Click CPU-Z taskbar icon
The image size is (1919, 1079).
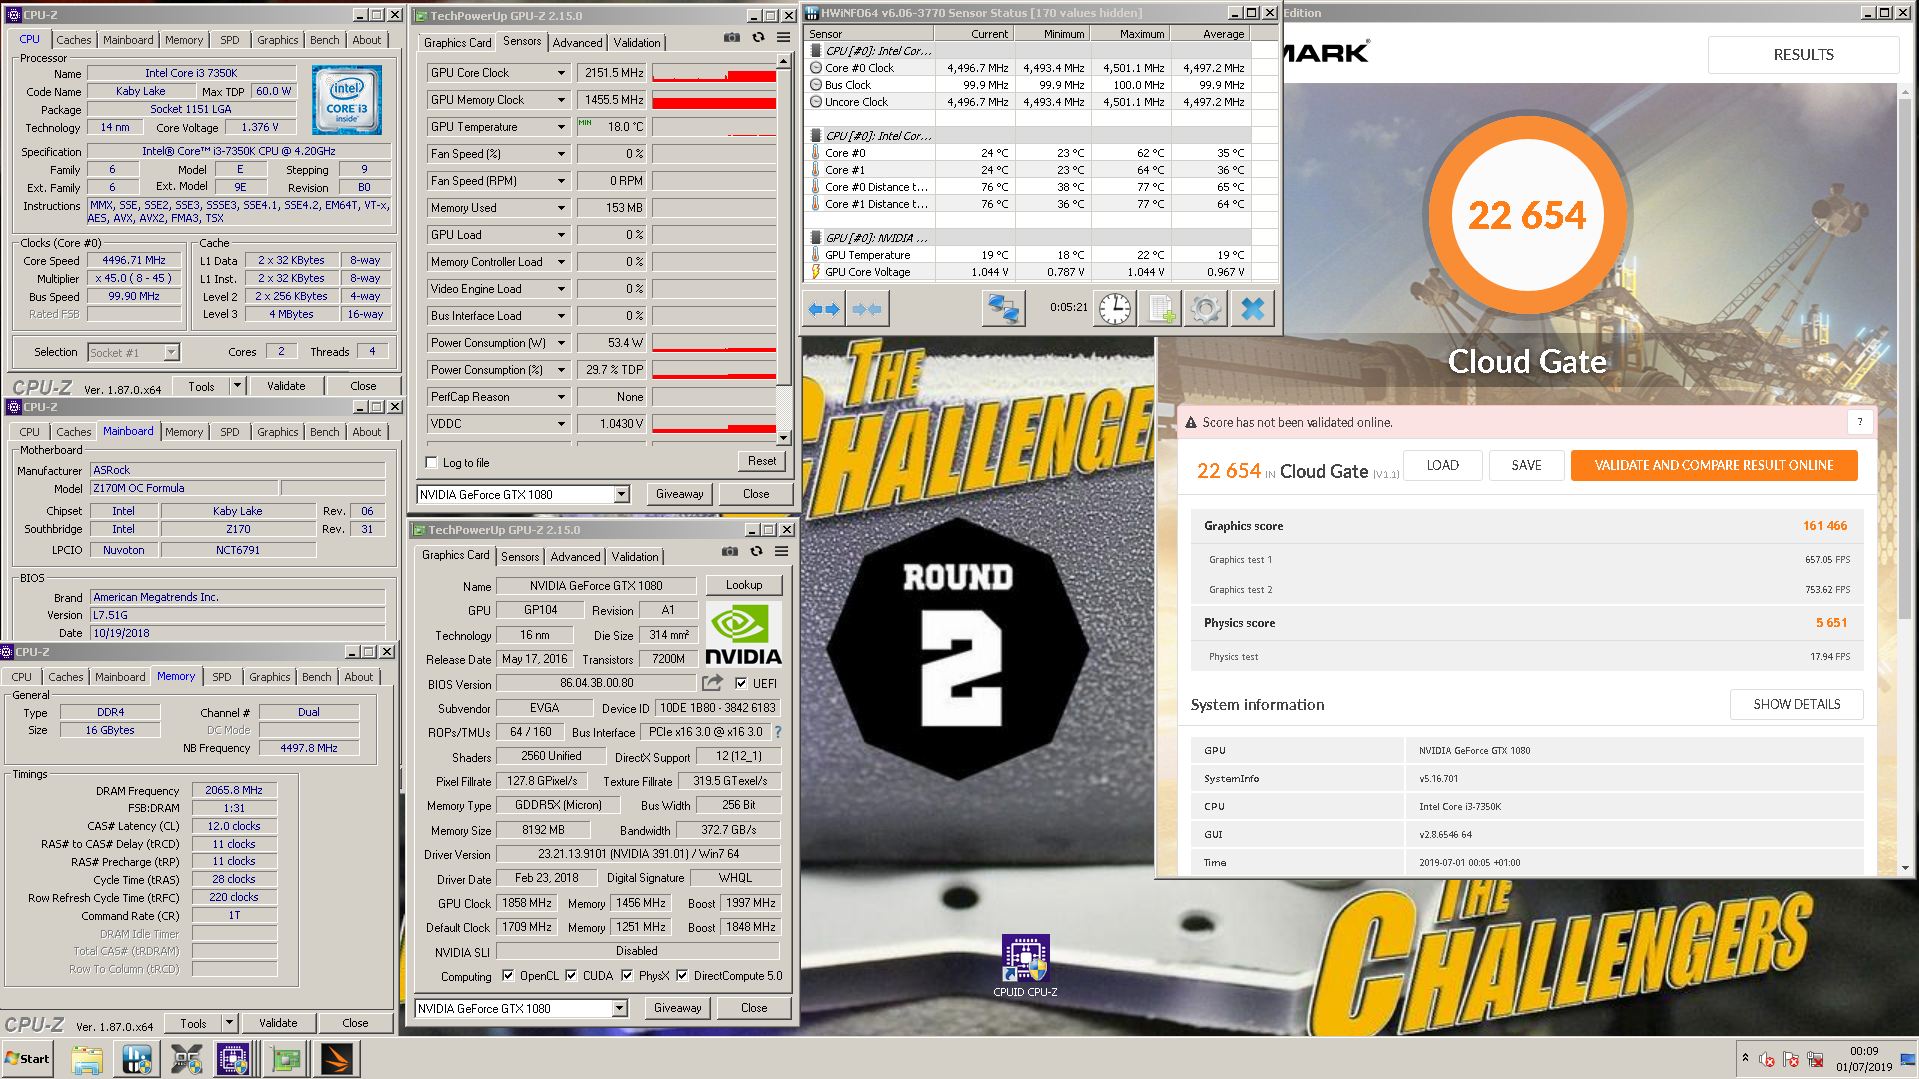click(233, 1059)
